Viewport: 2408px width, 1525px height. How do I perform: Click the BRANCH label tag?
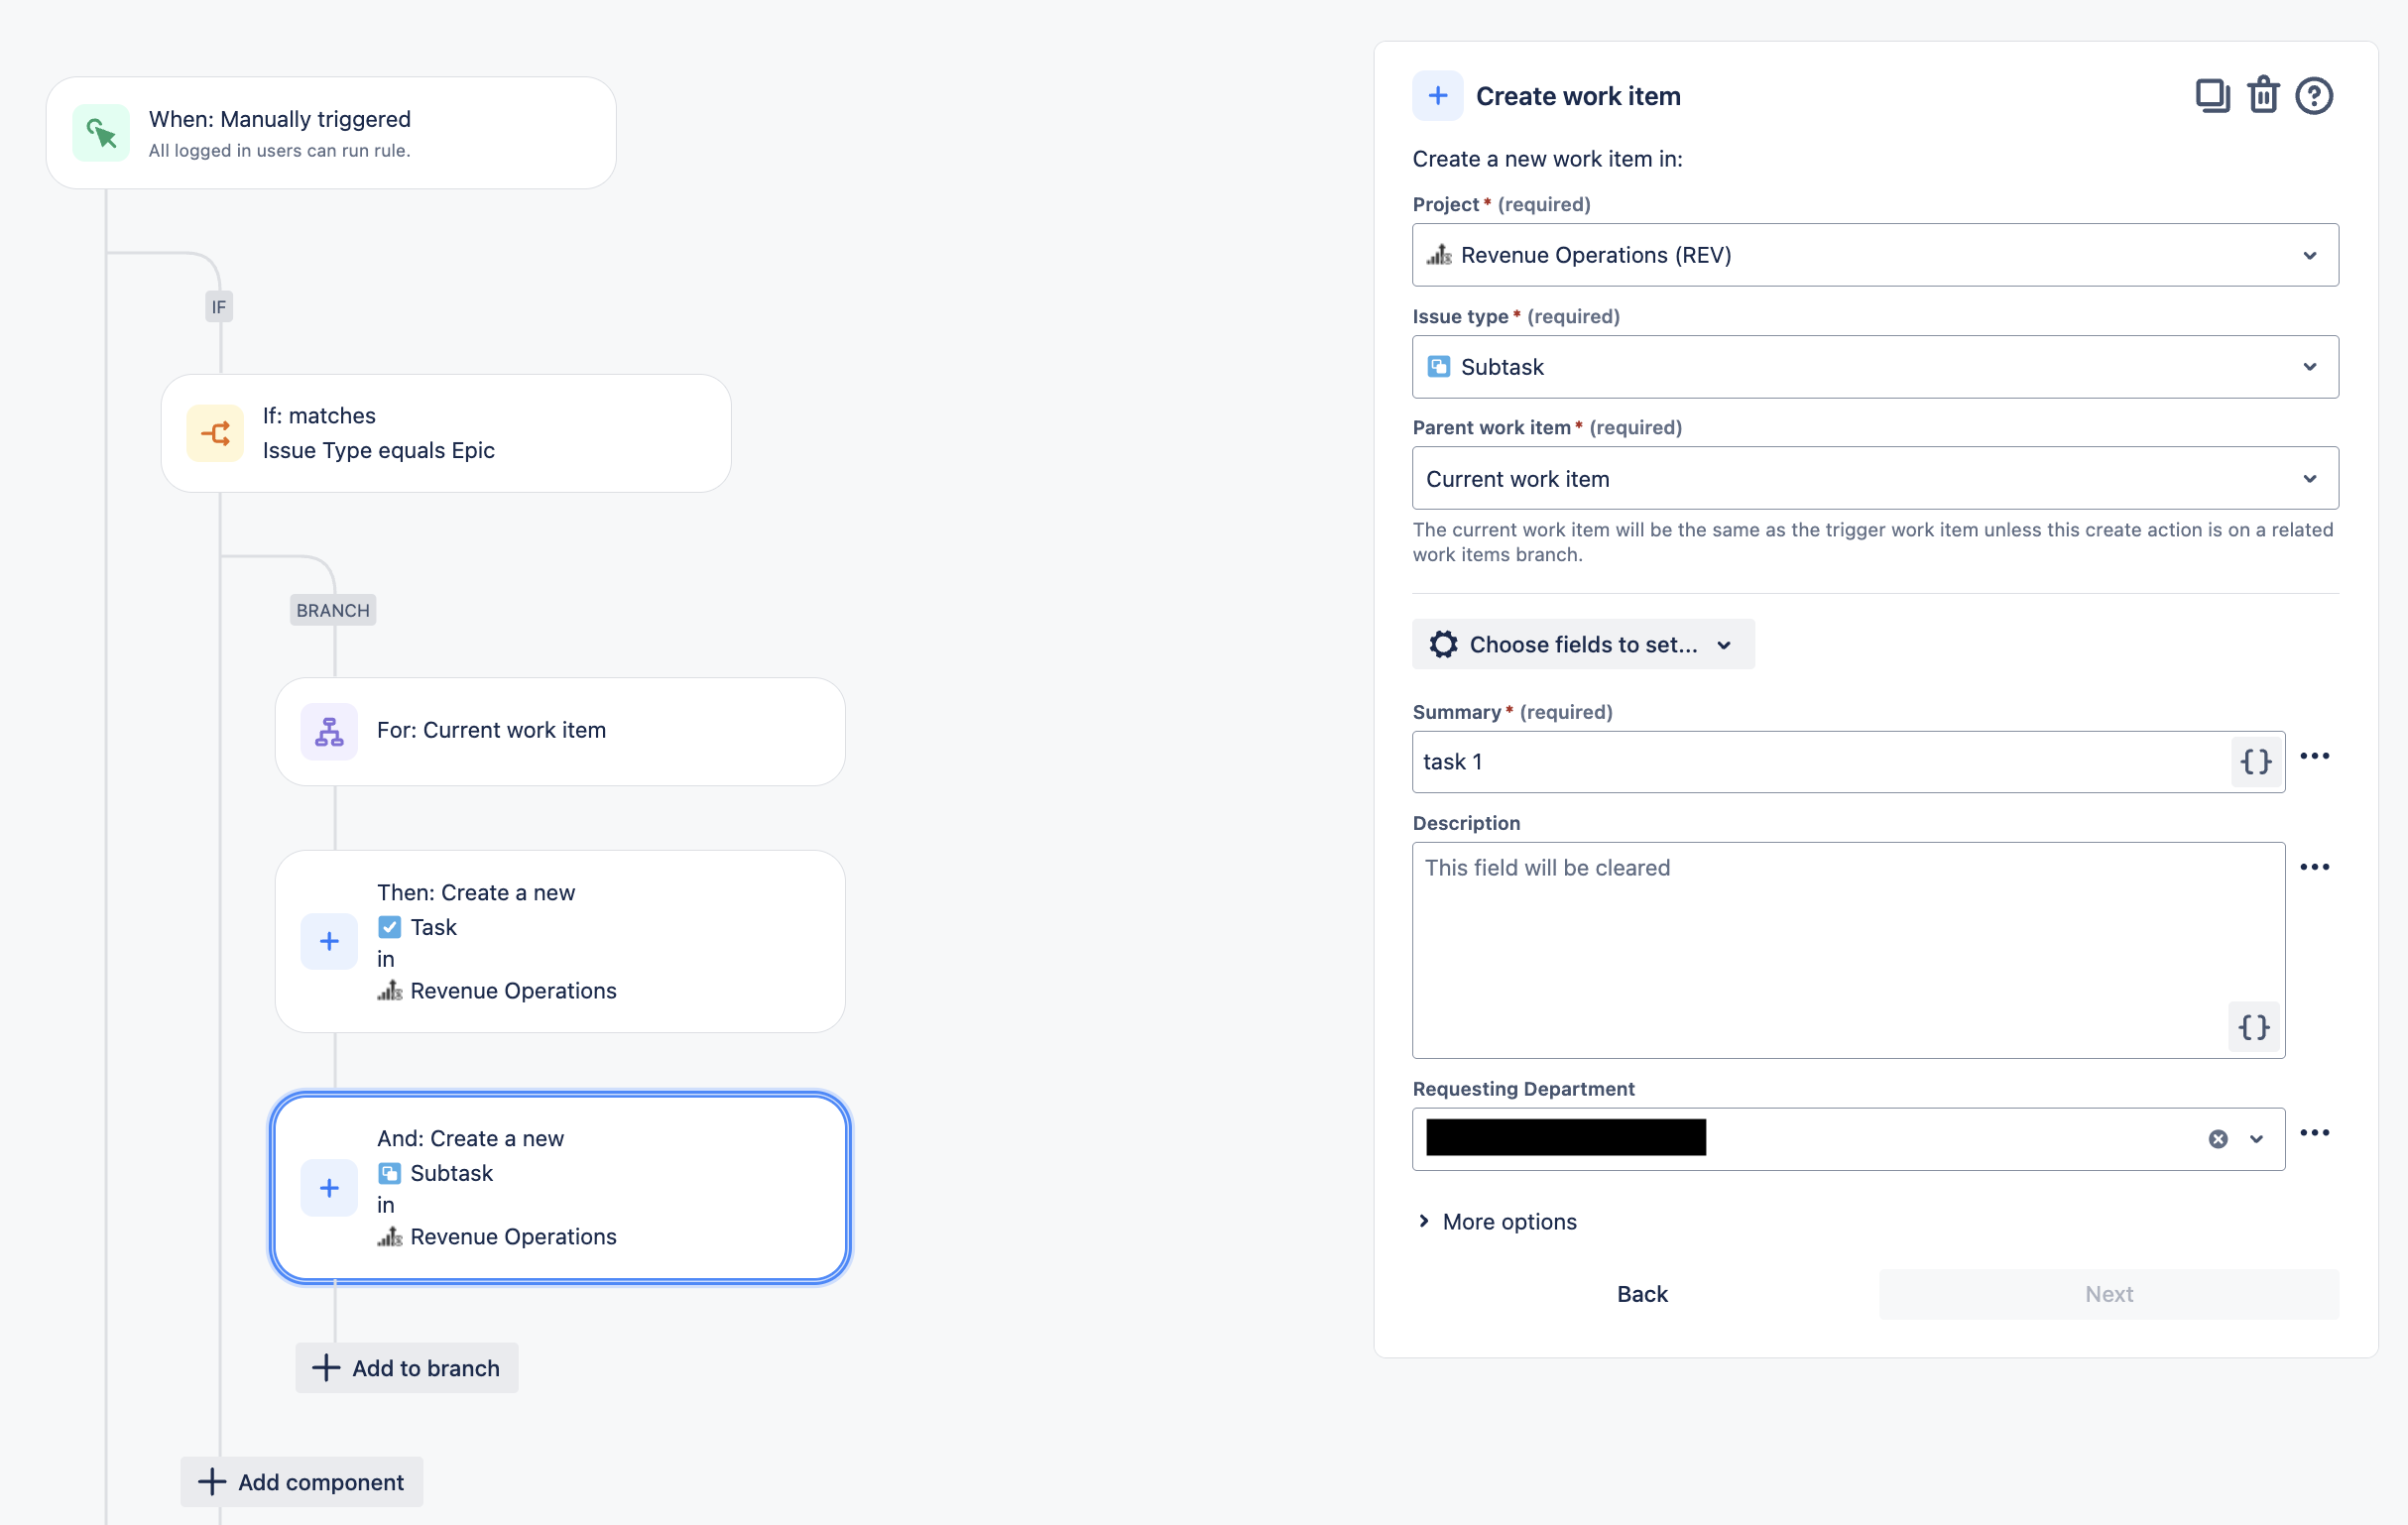coord(333,610)
